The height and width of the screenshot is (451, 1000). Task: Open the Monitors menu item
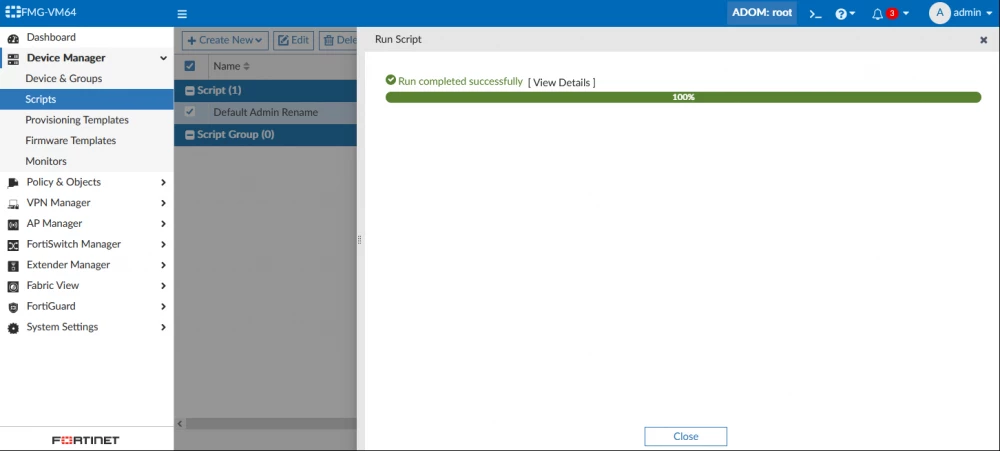click(46, 161)
